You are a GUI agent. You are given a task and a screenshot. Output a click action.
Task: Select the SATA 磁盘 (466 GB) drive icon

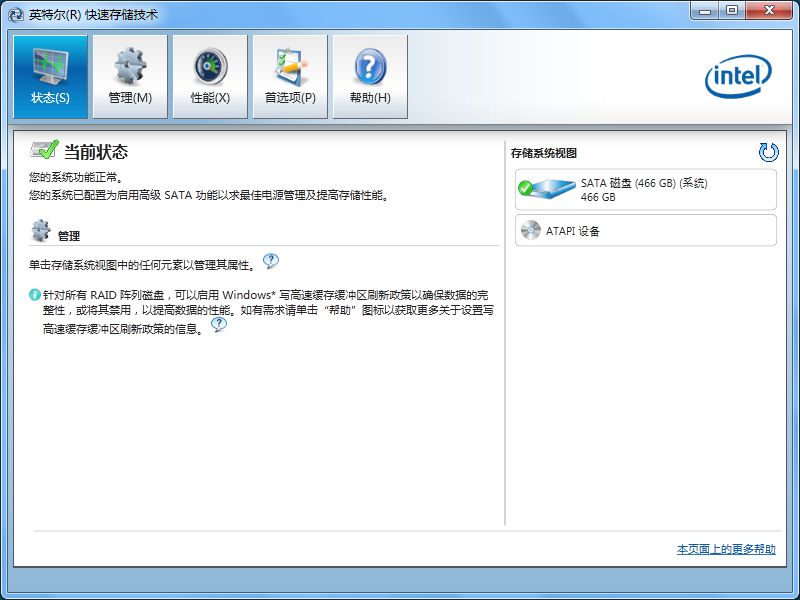click(x=546, y=189)
